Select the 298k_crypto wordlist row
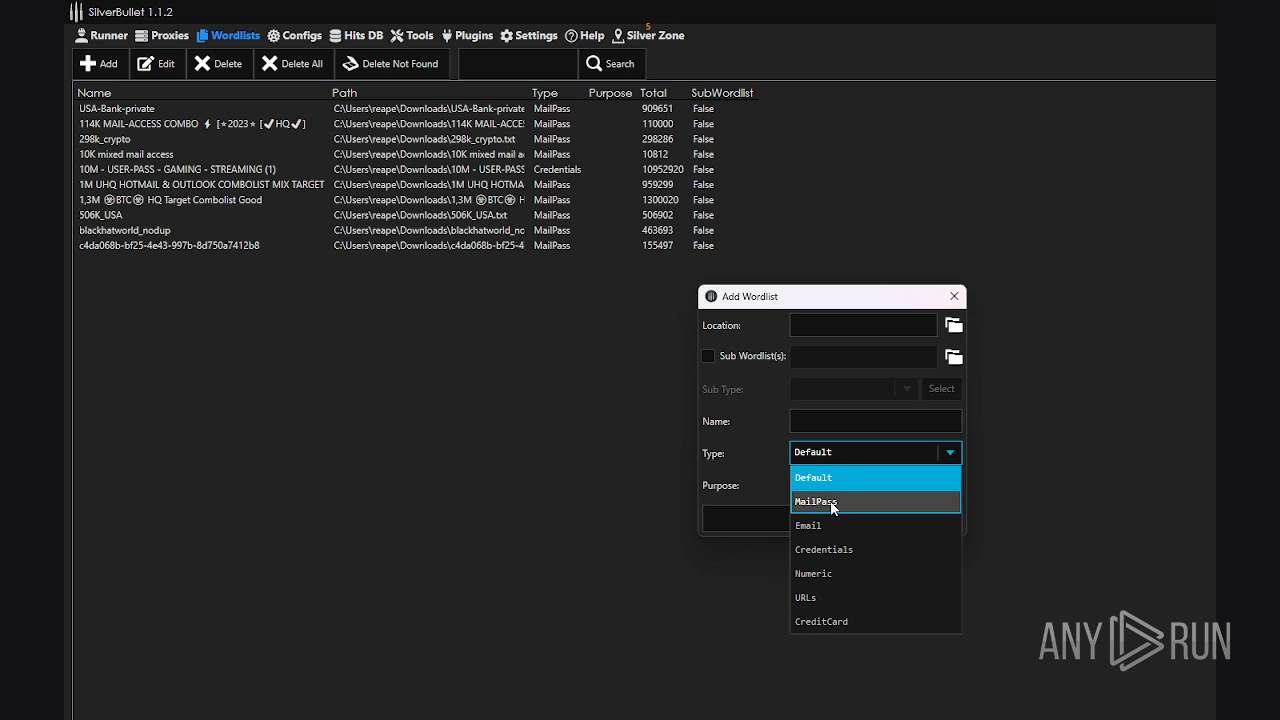Image resolution: width=1280 pixels, height=720 pixels. [x=415, y=139]
